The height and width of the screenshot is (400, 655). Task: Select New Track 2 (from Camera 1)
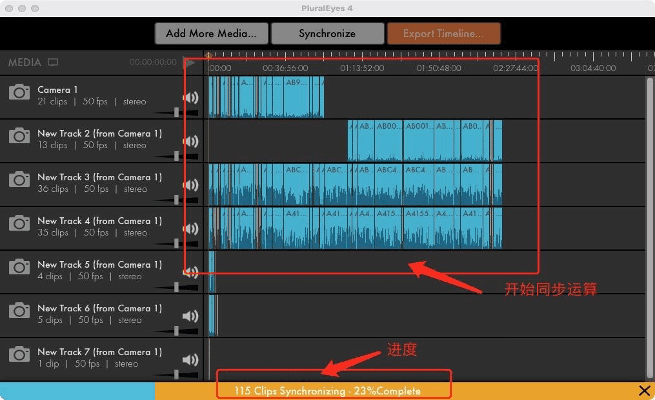[x=99, y=134]
